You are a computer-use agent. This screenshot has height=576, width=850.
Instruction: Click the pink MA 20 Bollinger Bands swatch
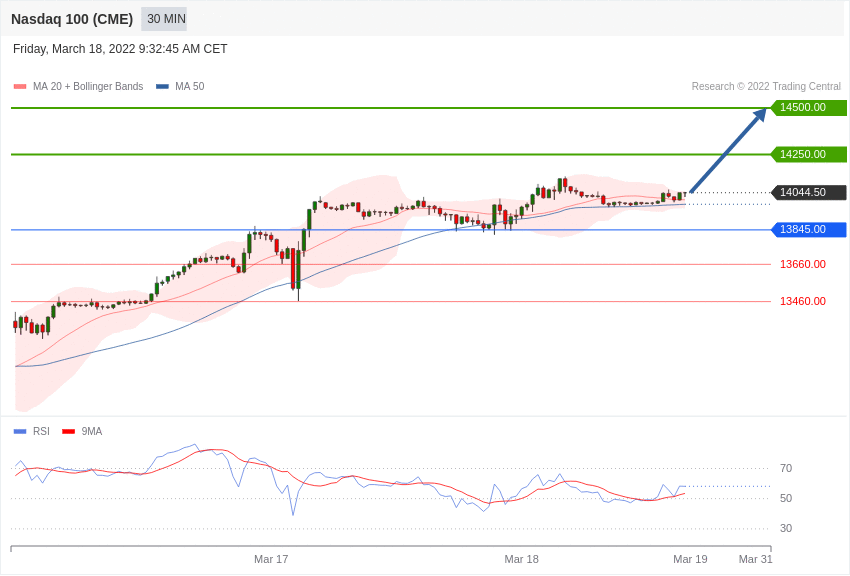[x=20, y=87]
